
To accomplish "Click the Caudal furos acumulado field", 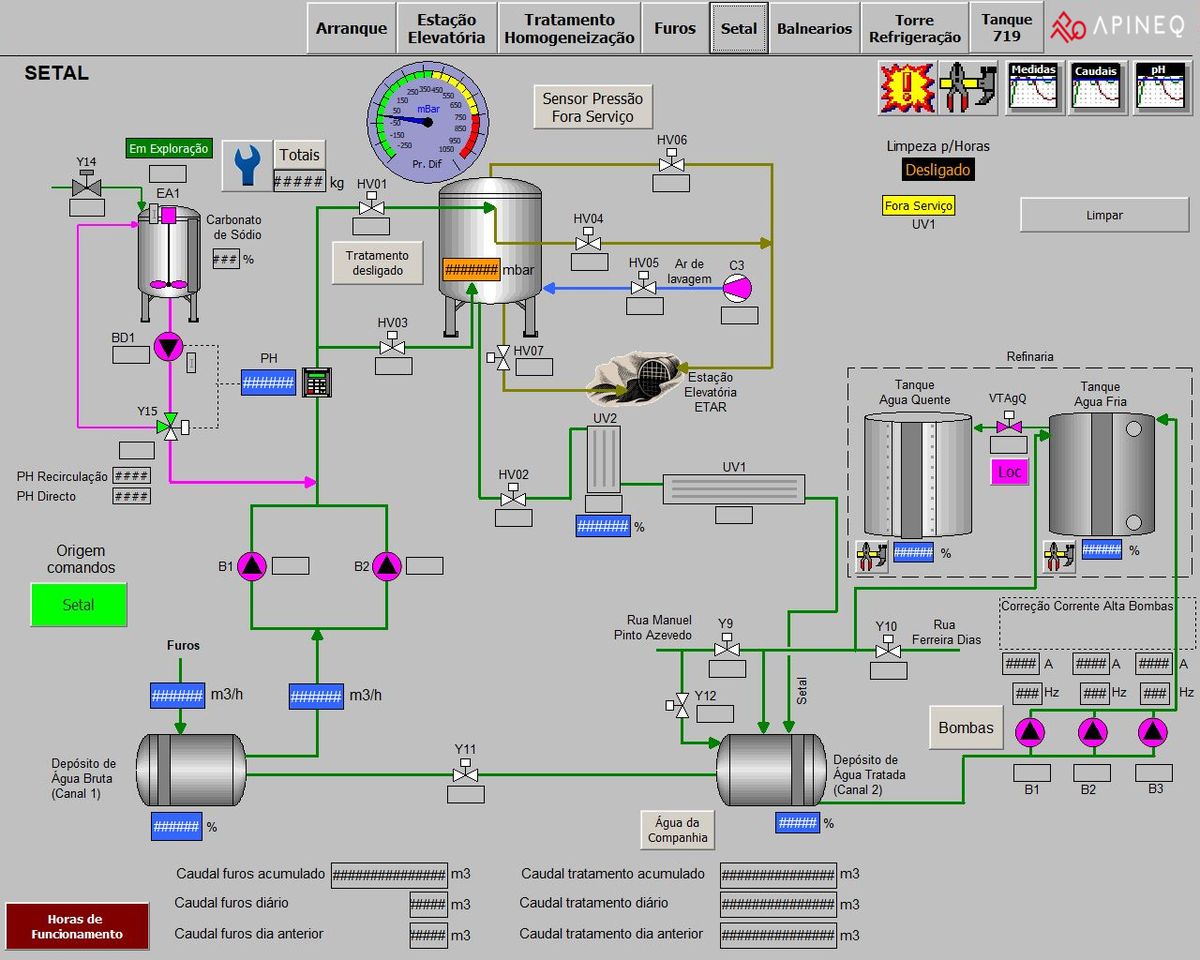I will [x=389, y=875].
